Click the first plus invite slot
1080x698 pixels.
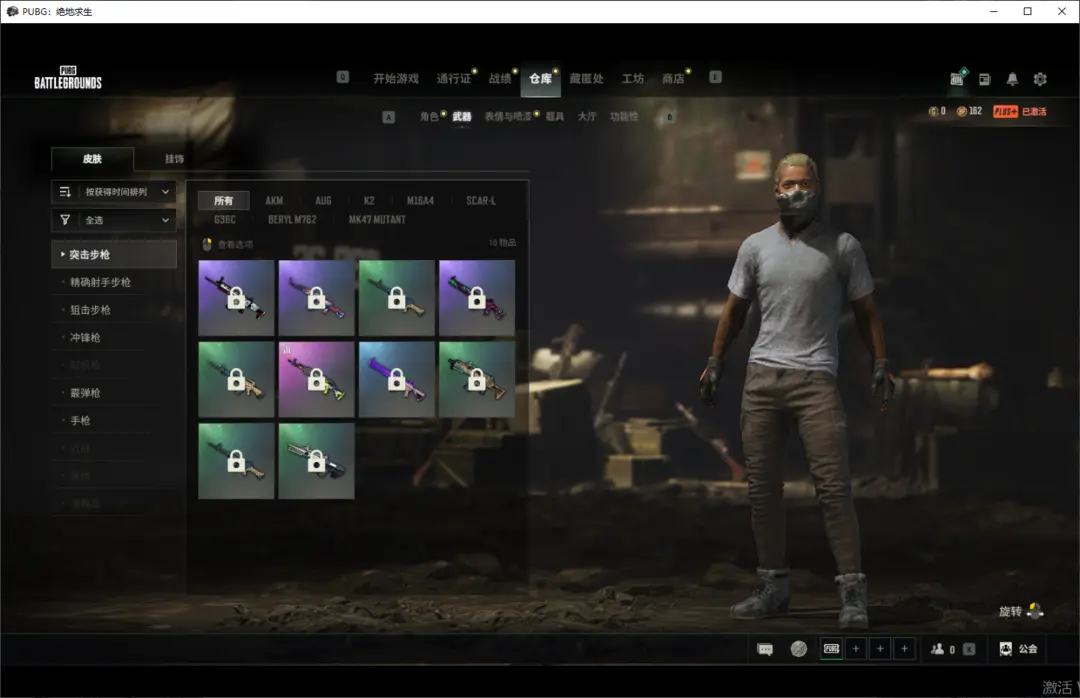coord(856,648)
